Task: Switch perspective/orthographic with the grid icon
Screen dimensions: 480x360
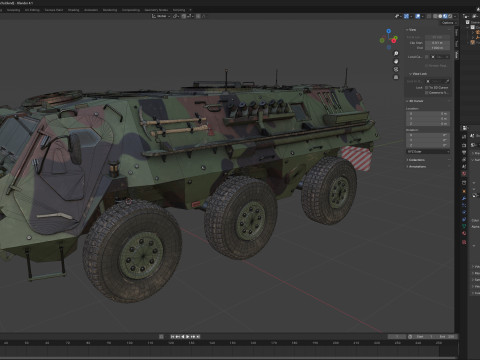Action: coord(396,77)
